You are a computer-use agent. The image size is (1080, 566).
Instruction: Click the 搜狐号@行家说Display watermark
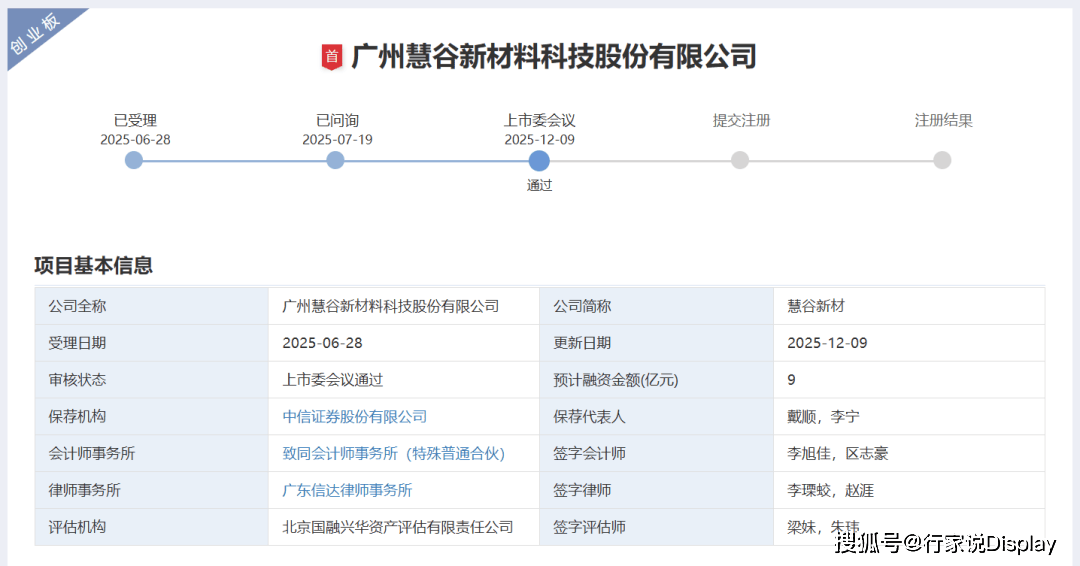[x=945, y=544]
